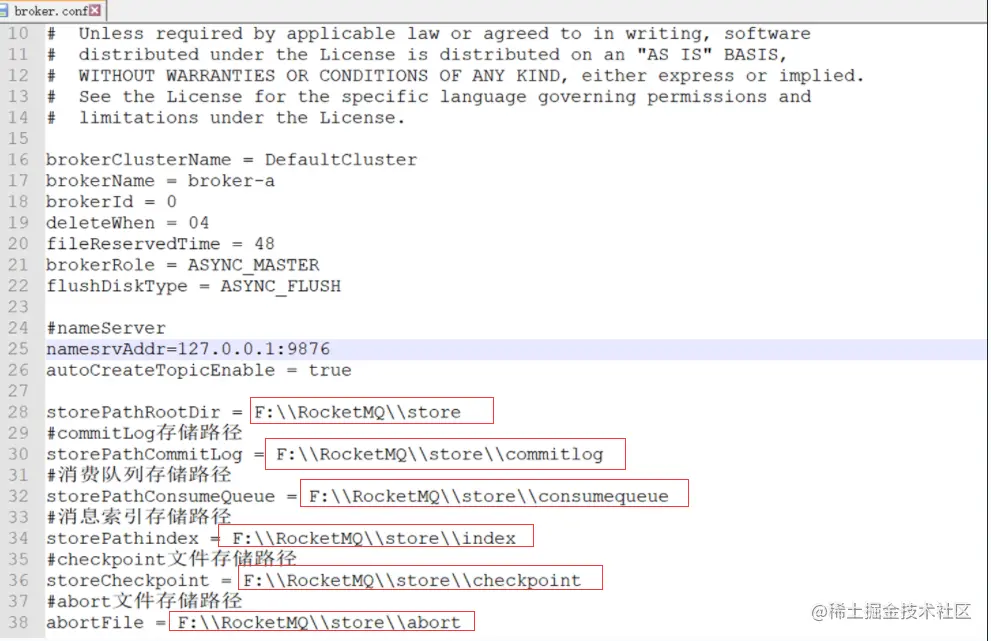Click the 'abortFile' key
Image resolution: width=991 pixels, height=641 pixels.
click(x=95, y=623)
